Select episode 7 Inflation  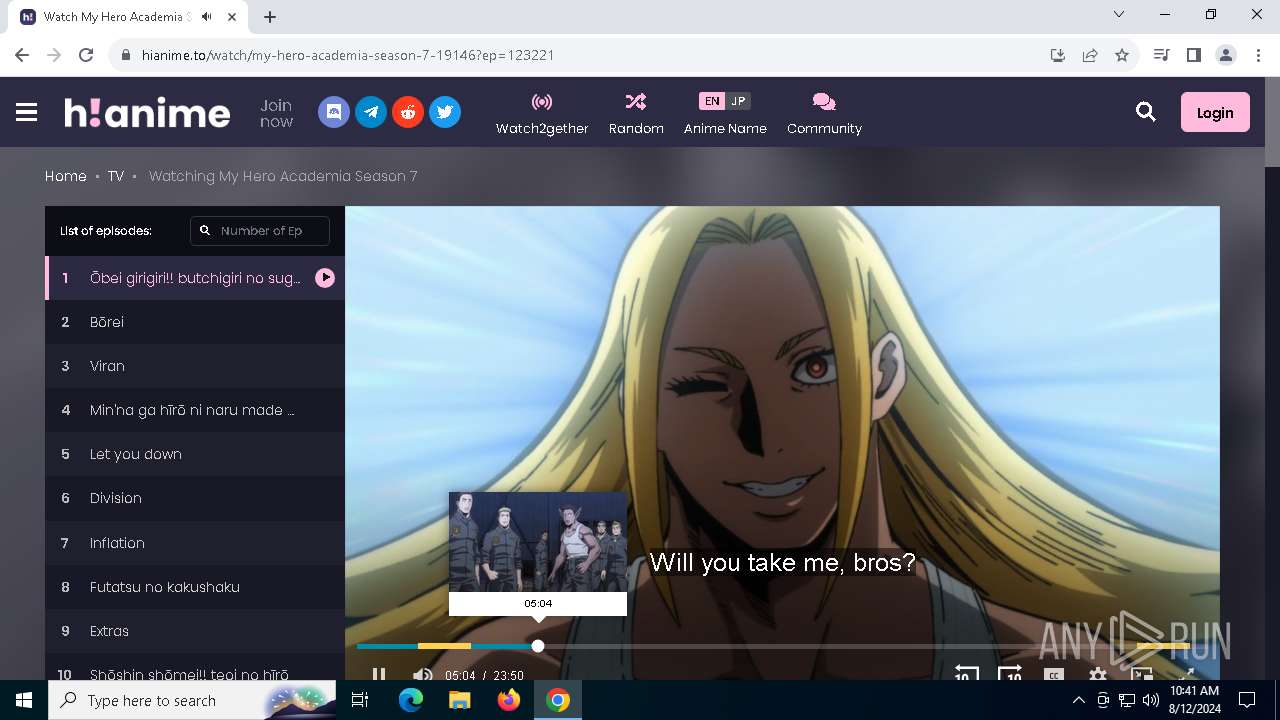tap(195, 543)
